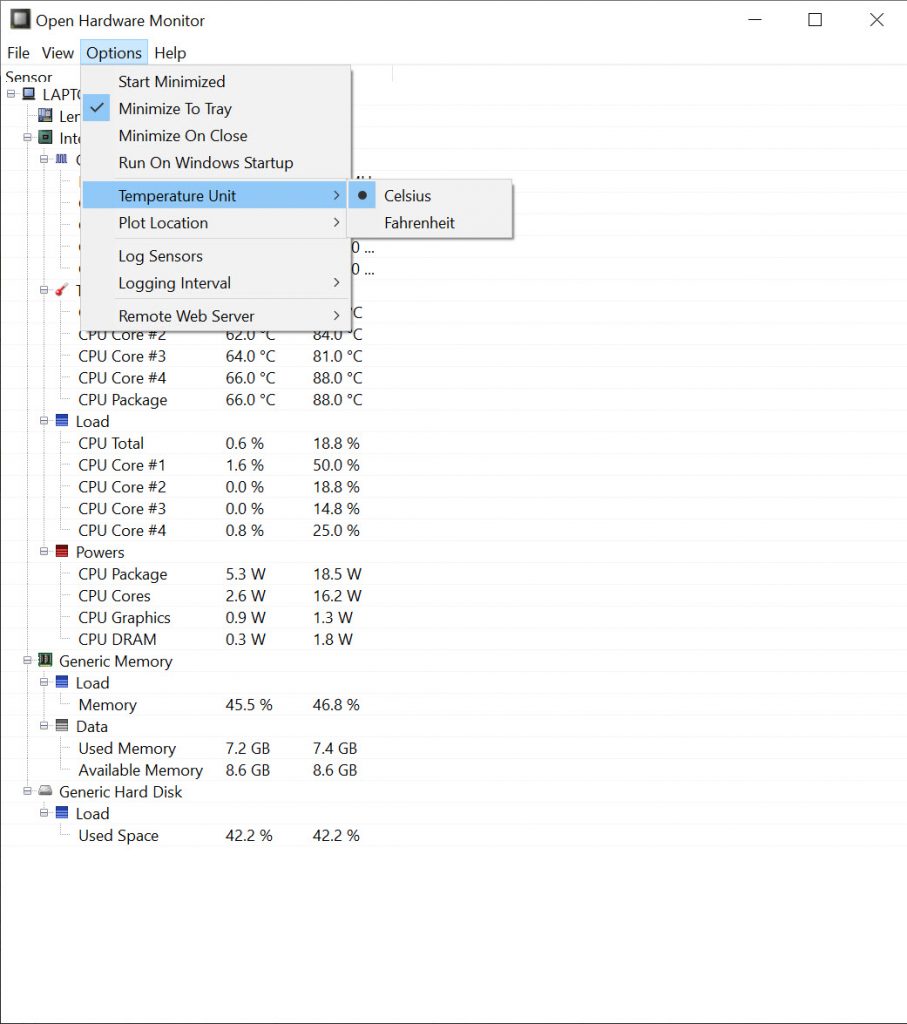Image resolution: width=907 pixels, height=1024 pixels.
Task: Open the Plot Location submenu
Action: click(x=216, y=223)
